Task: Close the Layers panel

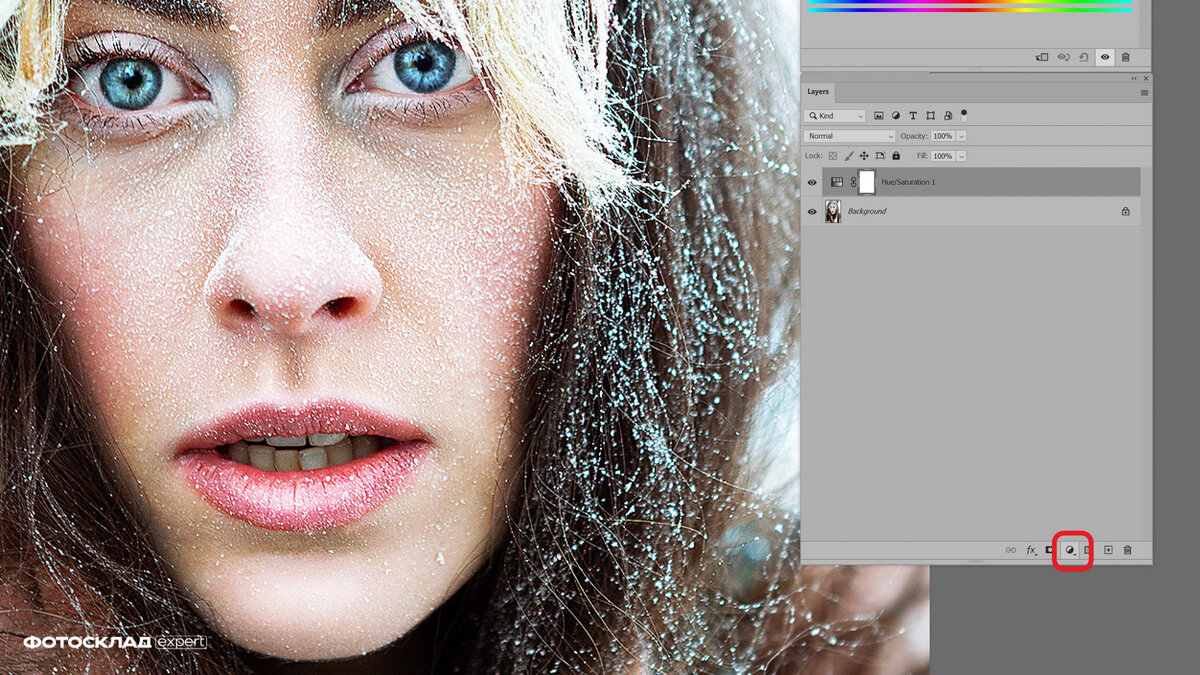Action: pos(1146,78)
